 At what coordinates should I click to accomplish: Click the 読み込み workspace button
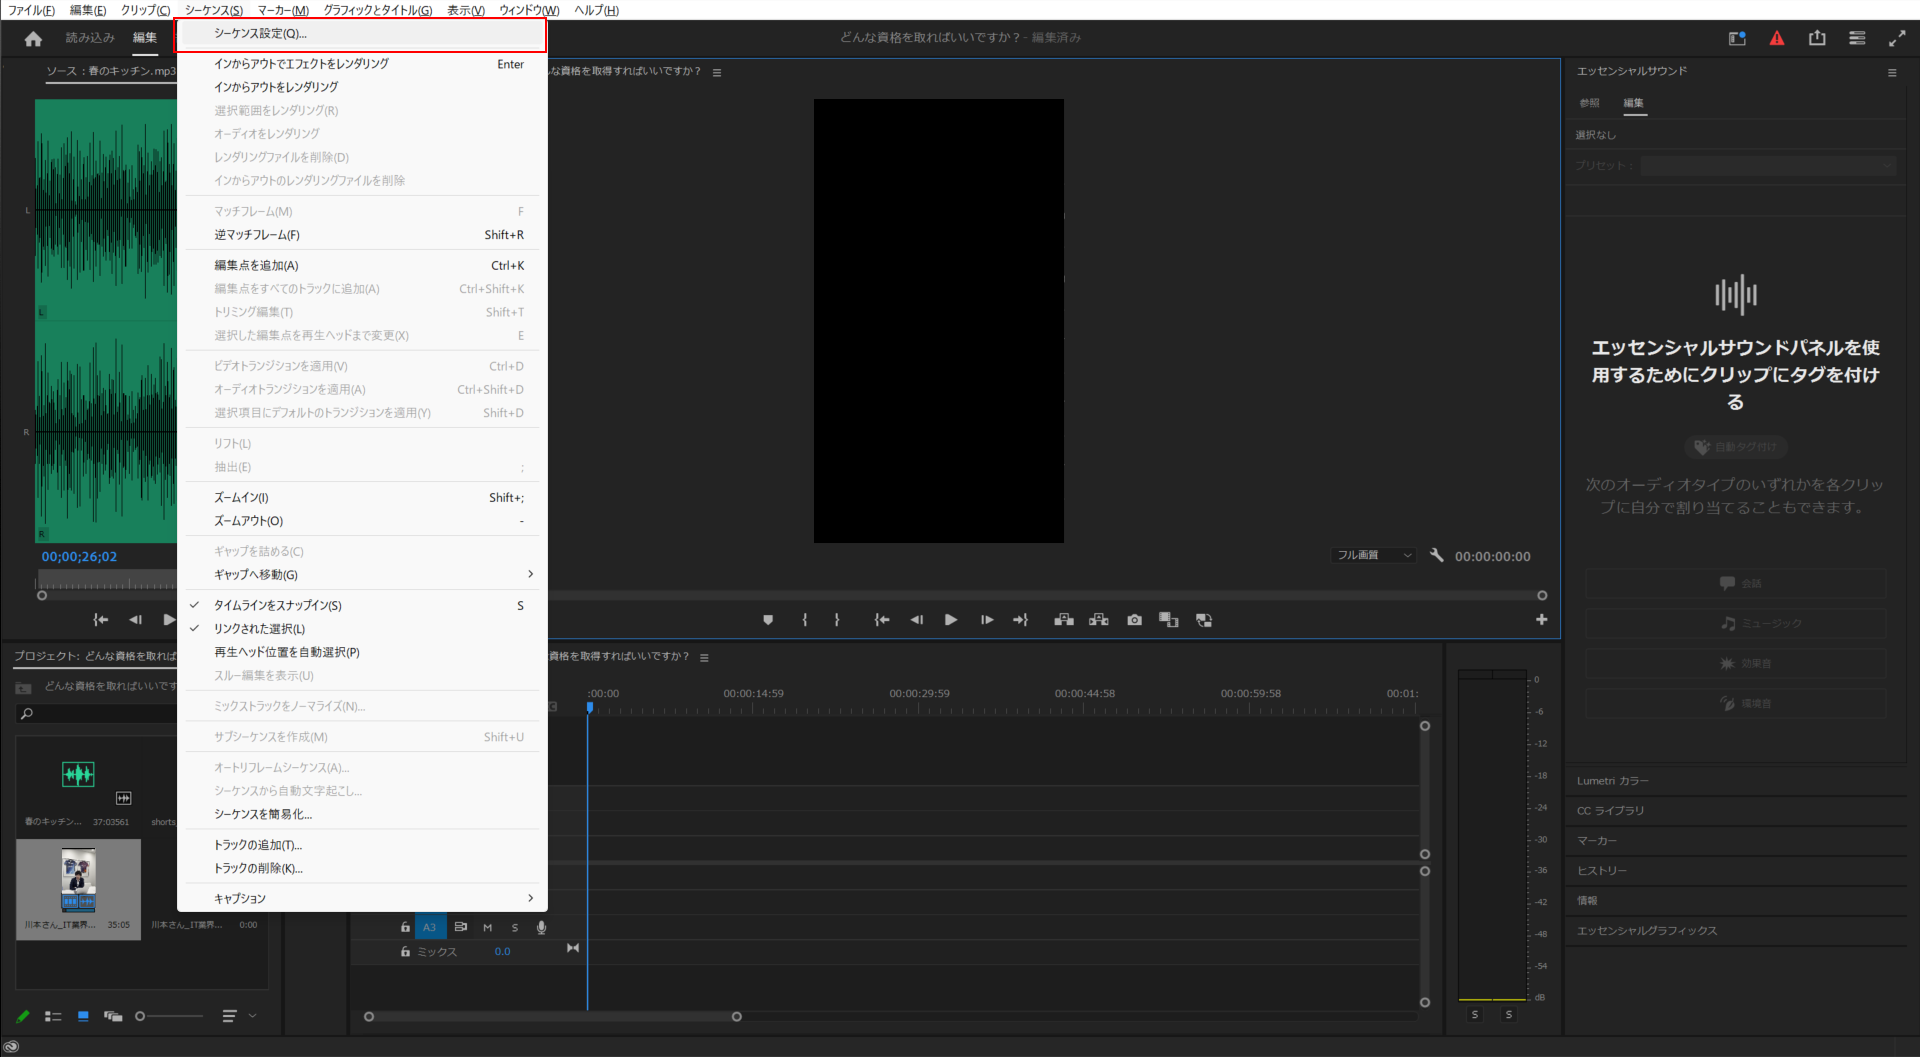(x=90, y=38)
